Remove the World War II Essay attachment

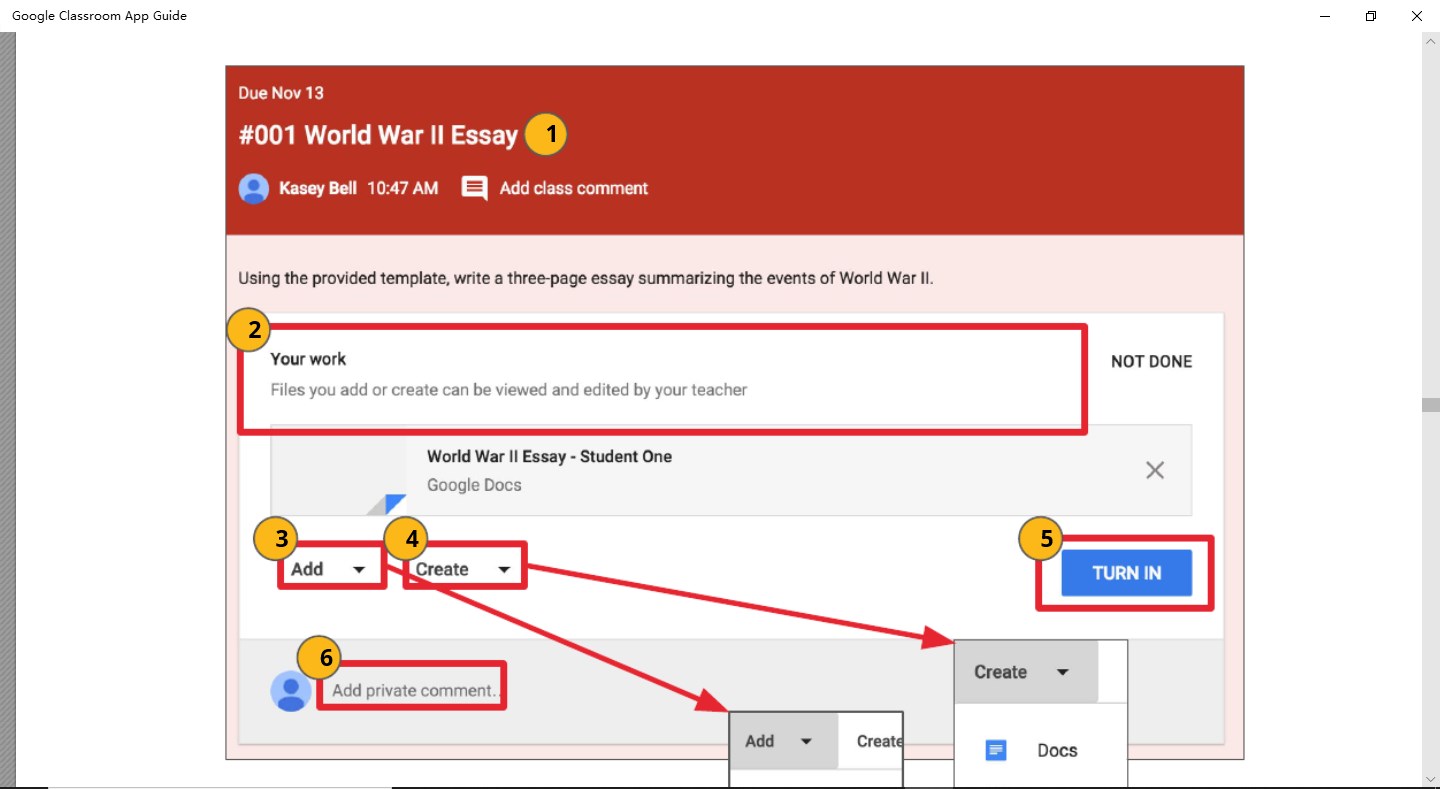(1154, 470)
